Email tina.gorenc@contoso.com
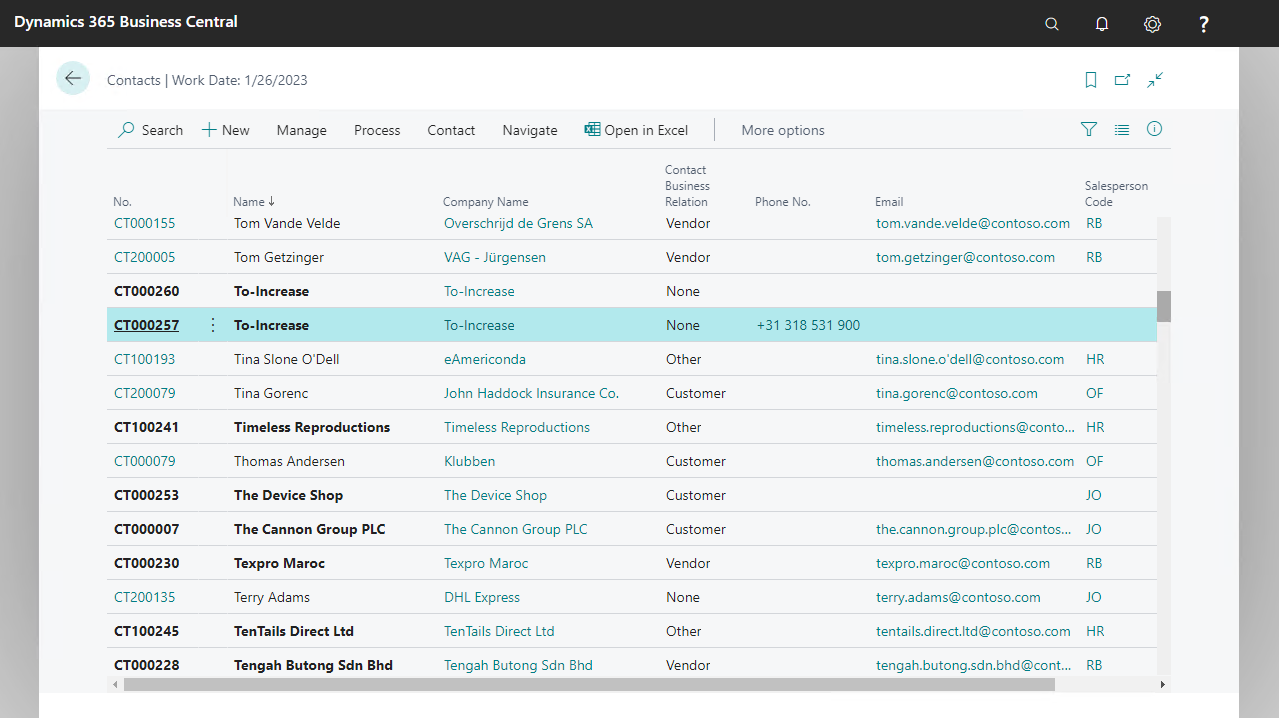 pyautogui.click(x=957, y=393)
